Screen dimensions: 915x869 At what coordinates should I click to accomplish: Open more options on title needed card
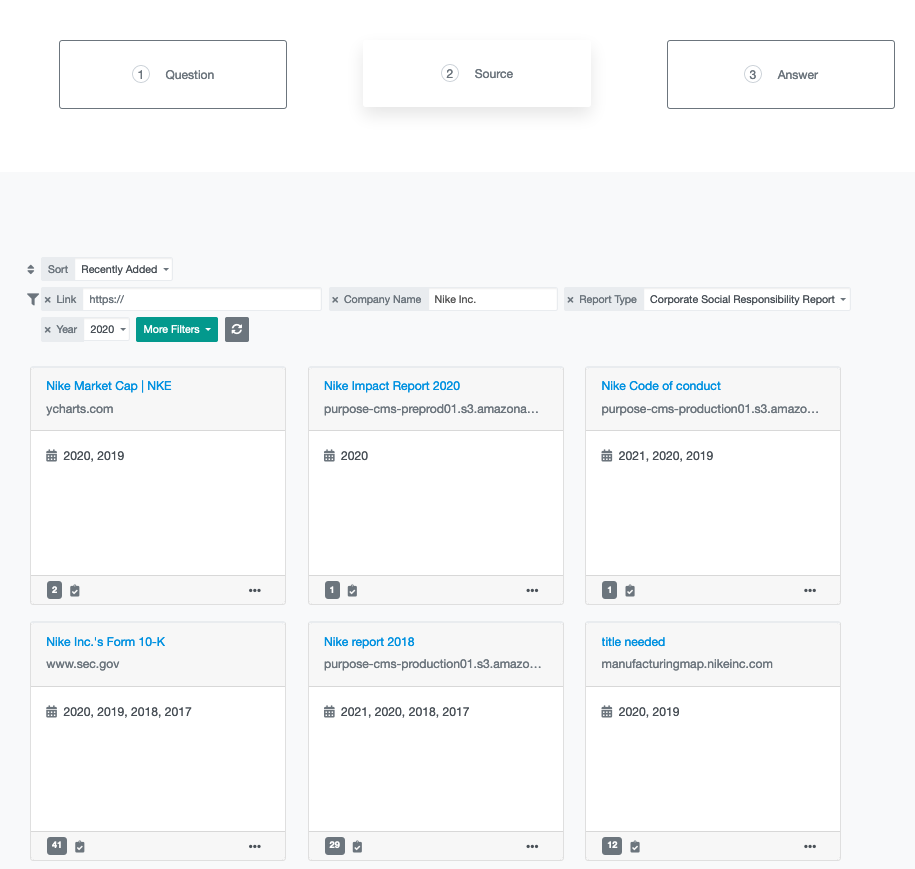(x=810, y=846)
